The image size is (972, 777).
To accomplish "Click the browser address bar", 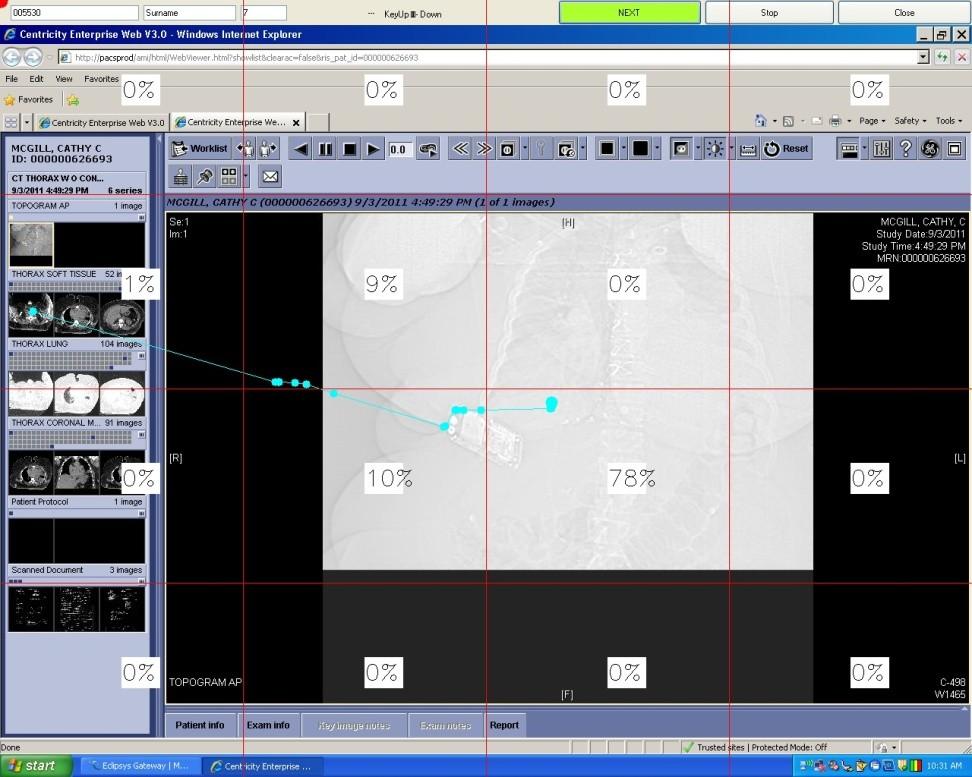I will pos(494,57).
